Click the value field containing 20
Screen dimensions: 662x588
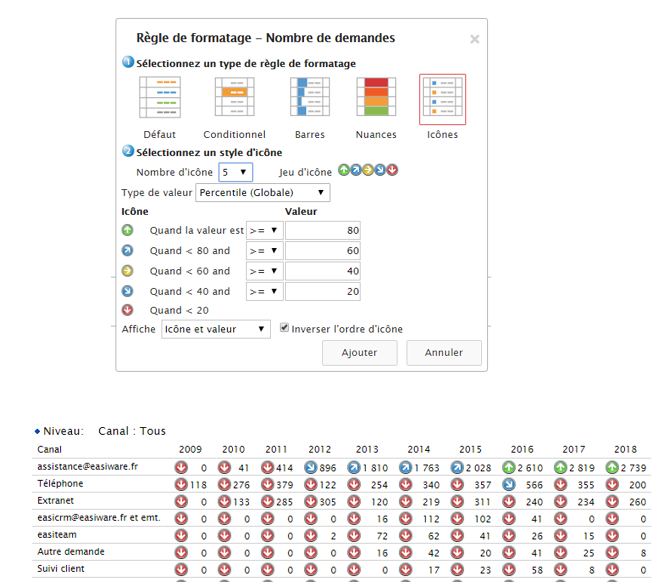pos(323,292)
